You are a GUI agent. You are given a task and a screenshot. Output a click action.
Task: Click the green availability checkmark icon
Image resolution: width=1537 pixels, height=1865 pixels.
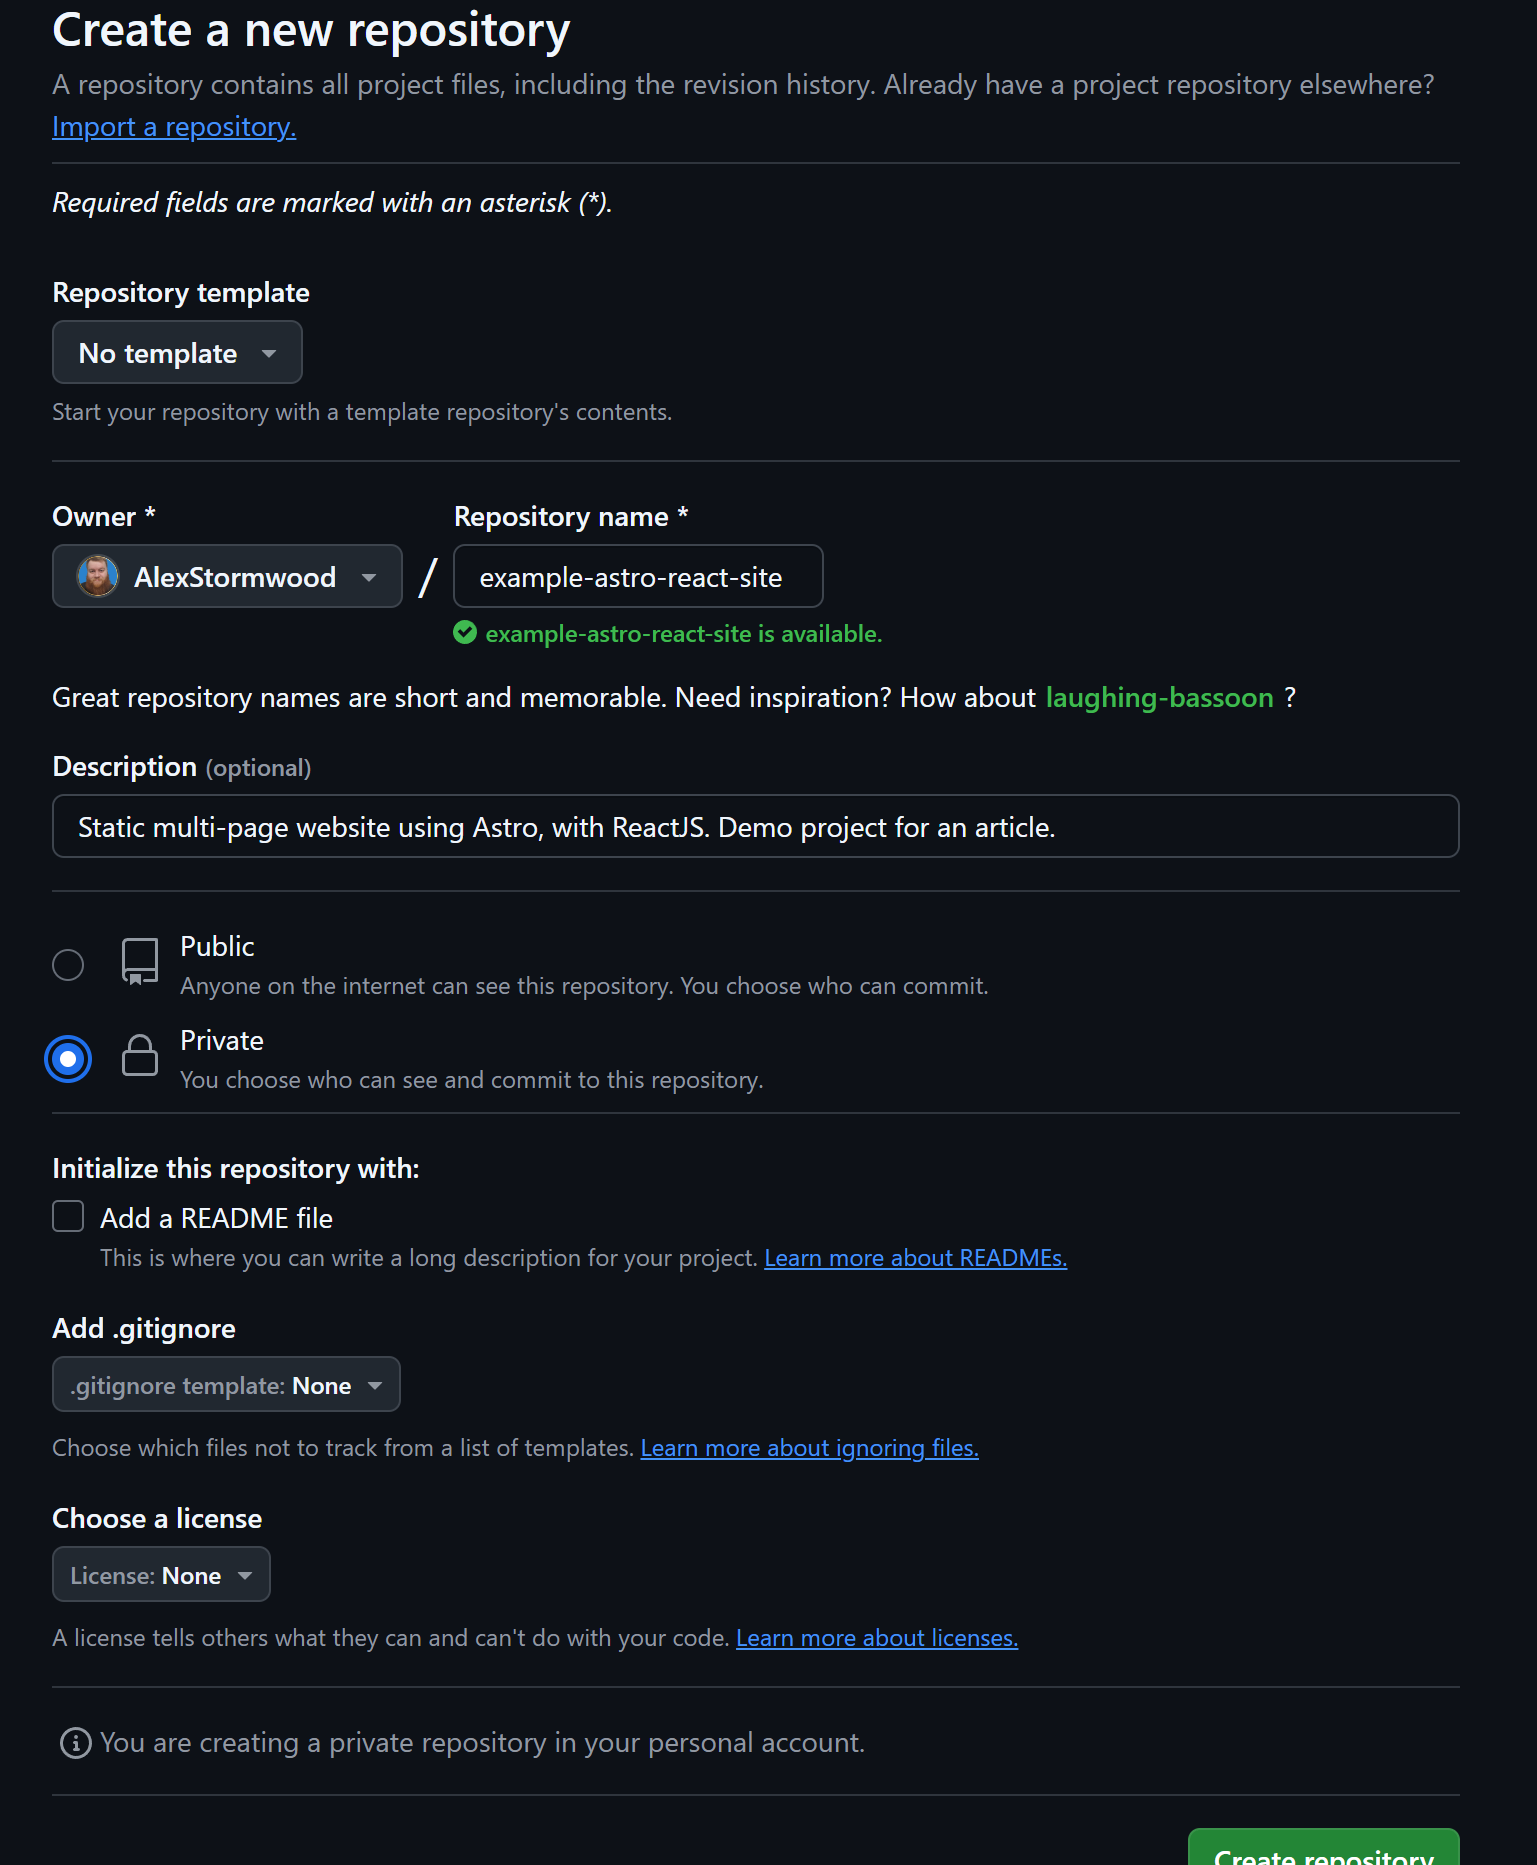click(x=464, y=633)
